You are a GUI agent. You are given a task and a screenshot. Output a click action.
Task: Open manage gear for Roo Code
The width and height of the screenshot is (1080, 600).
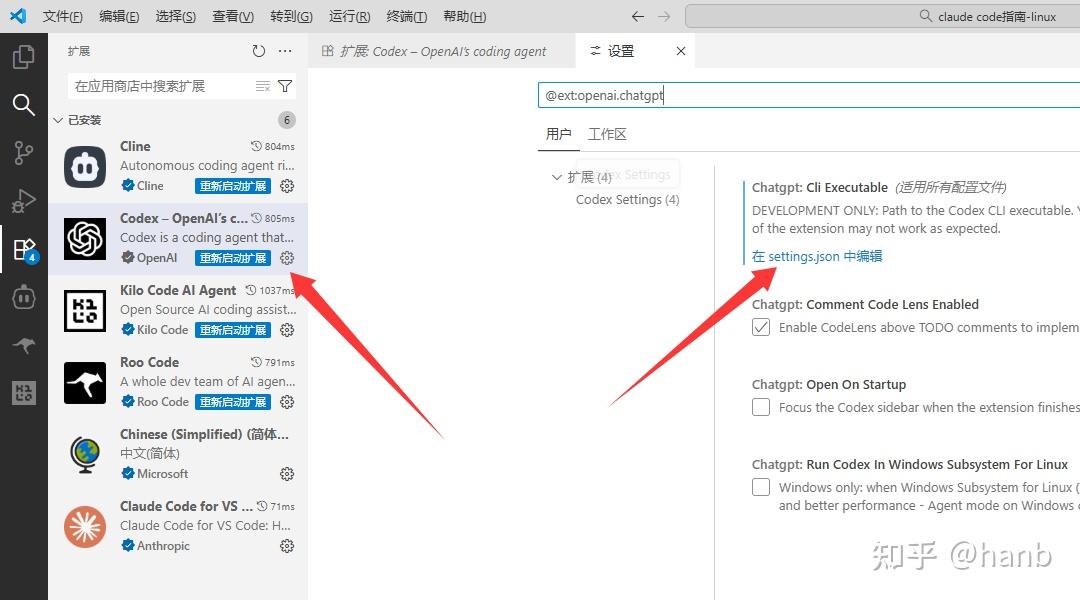click(287, 402)
